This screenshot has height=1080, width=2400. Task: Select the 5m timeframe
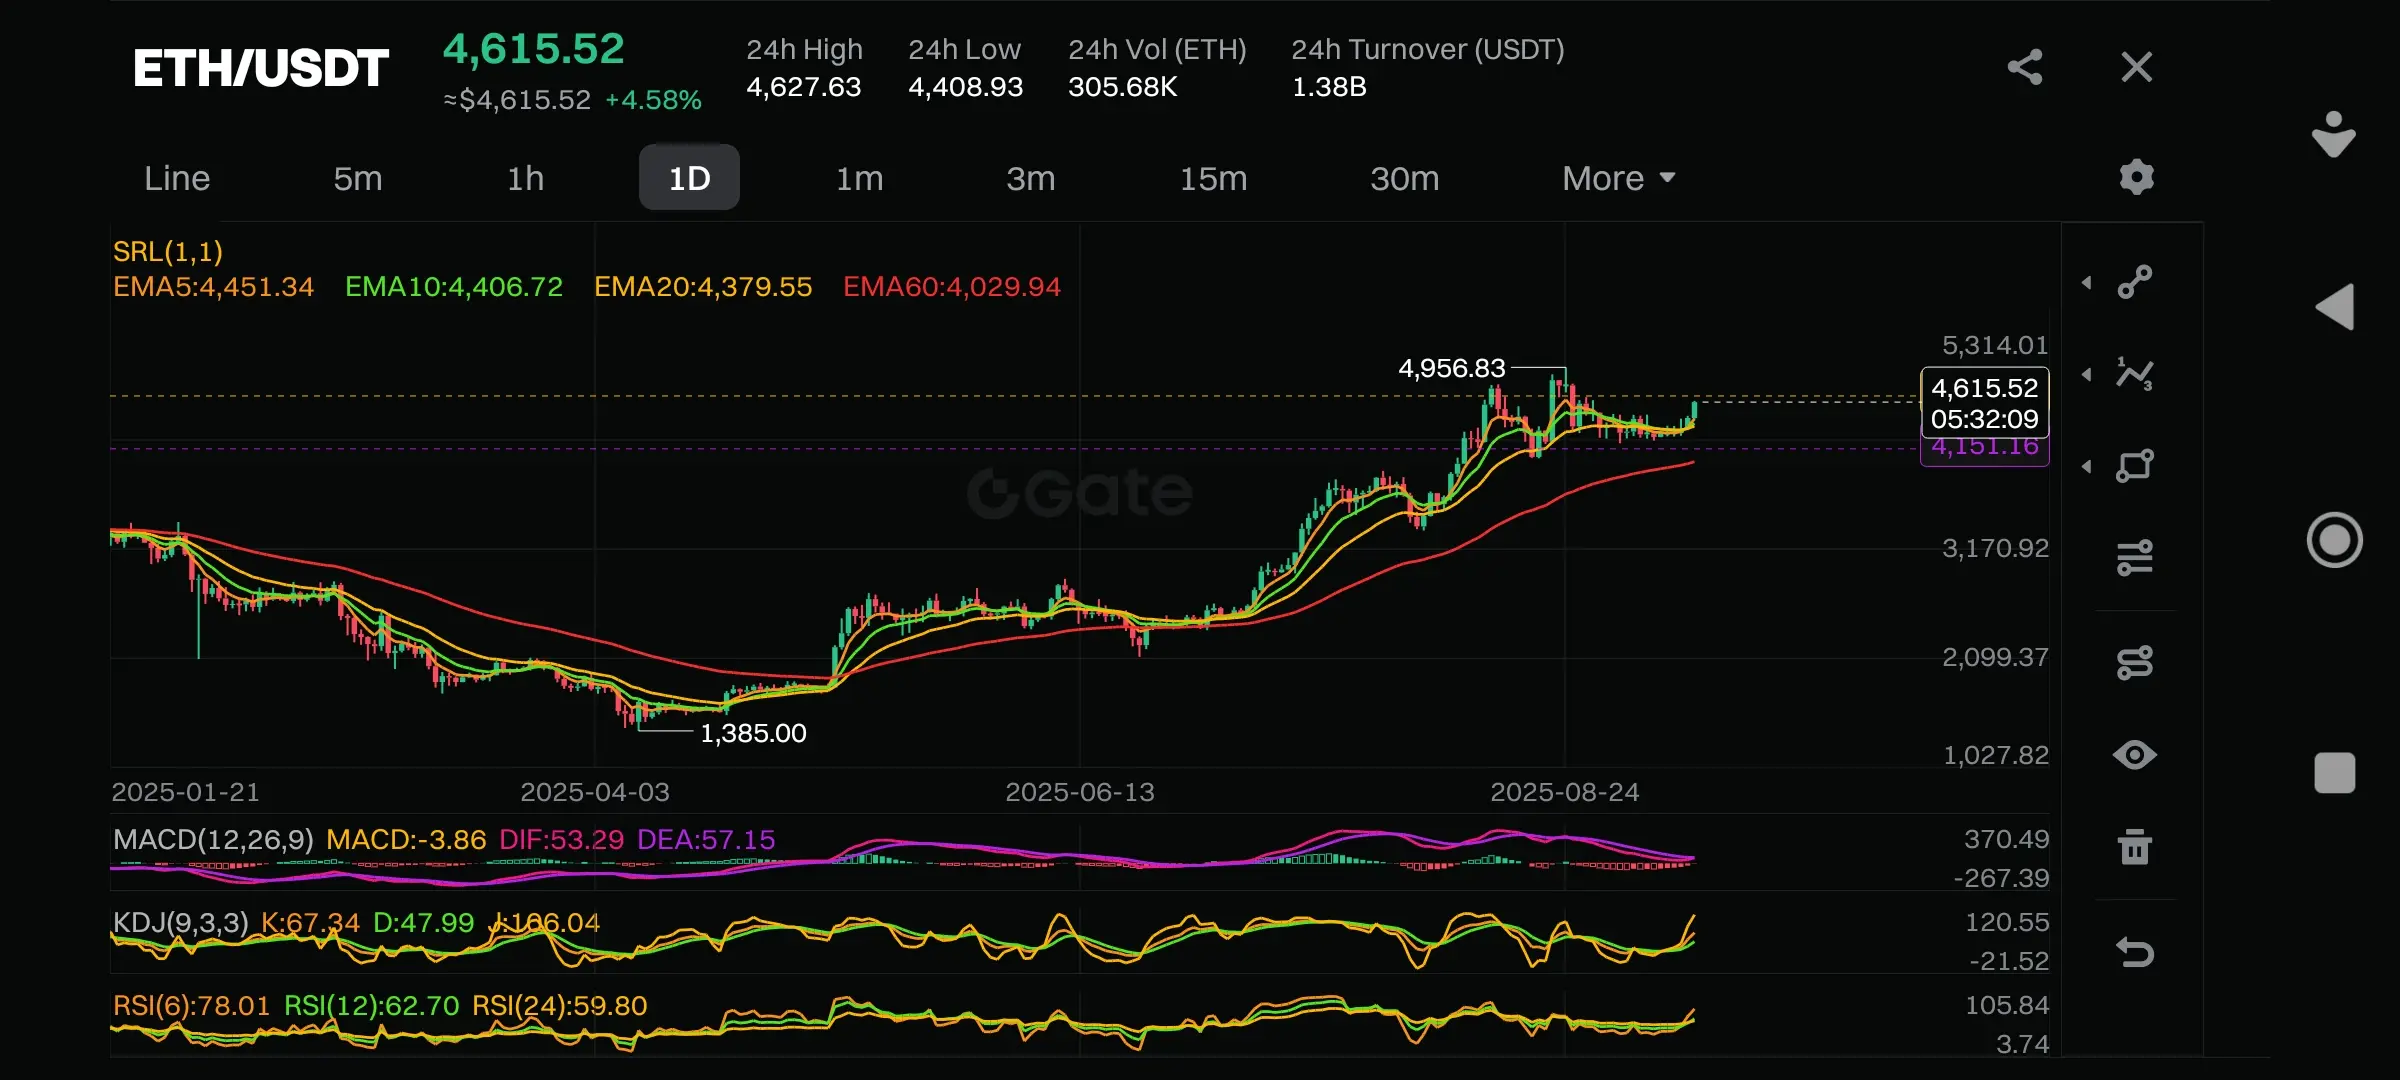click(358, 178)
